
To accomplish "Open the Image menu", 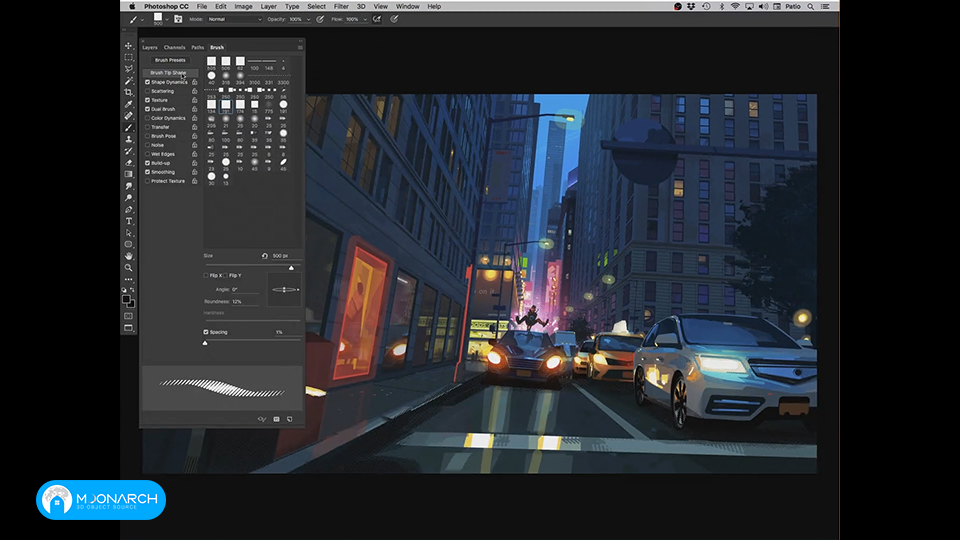I will [x=243, y=6].
